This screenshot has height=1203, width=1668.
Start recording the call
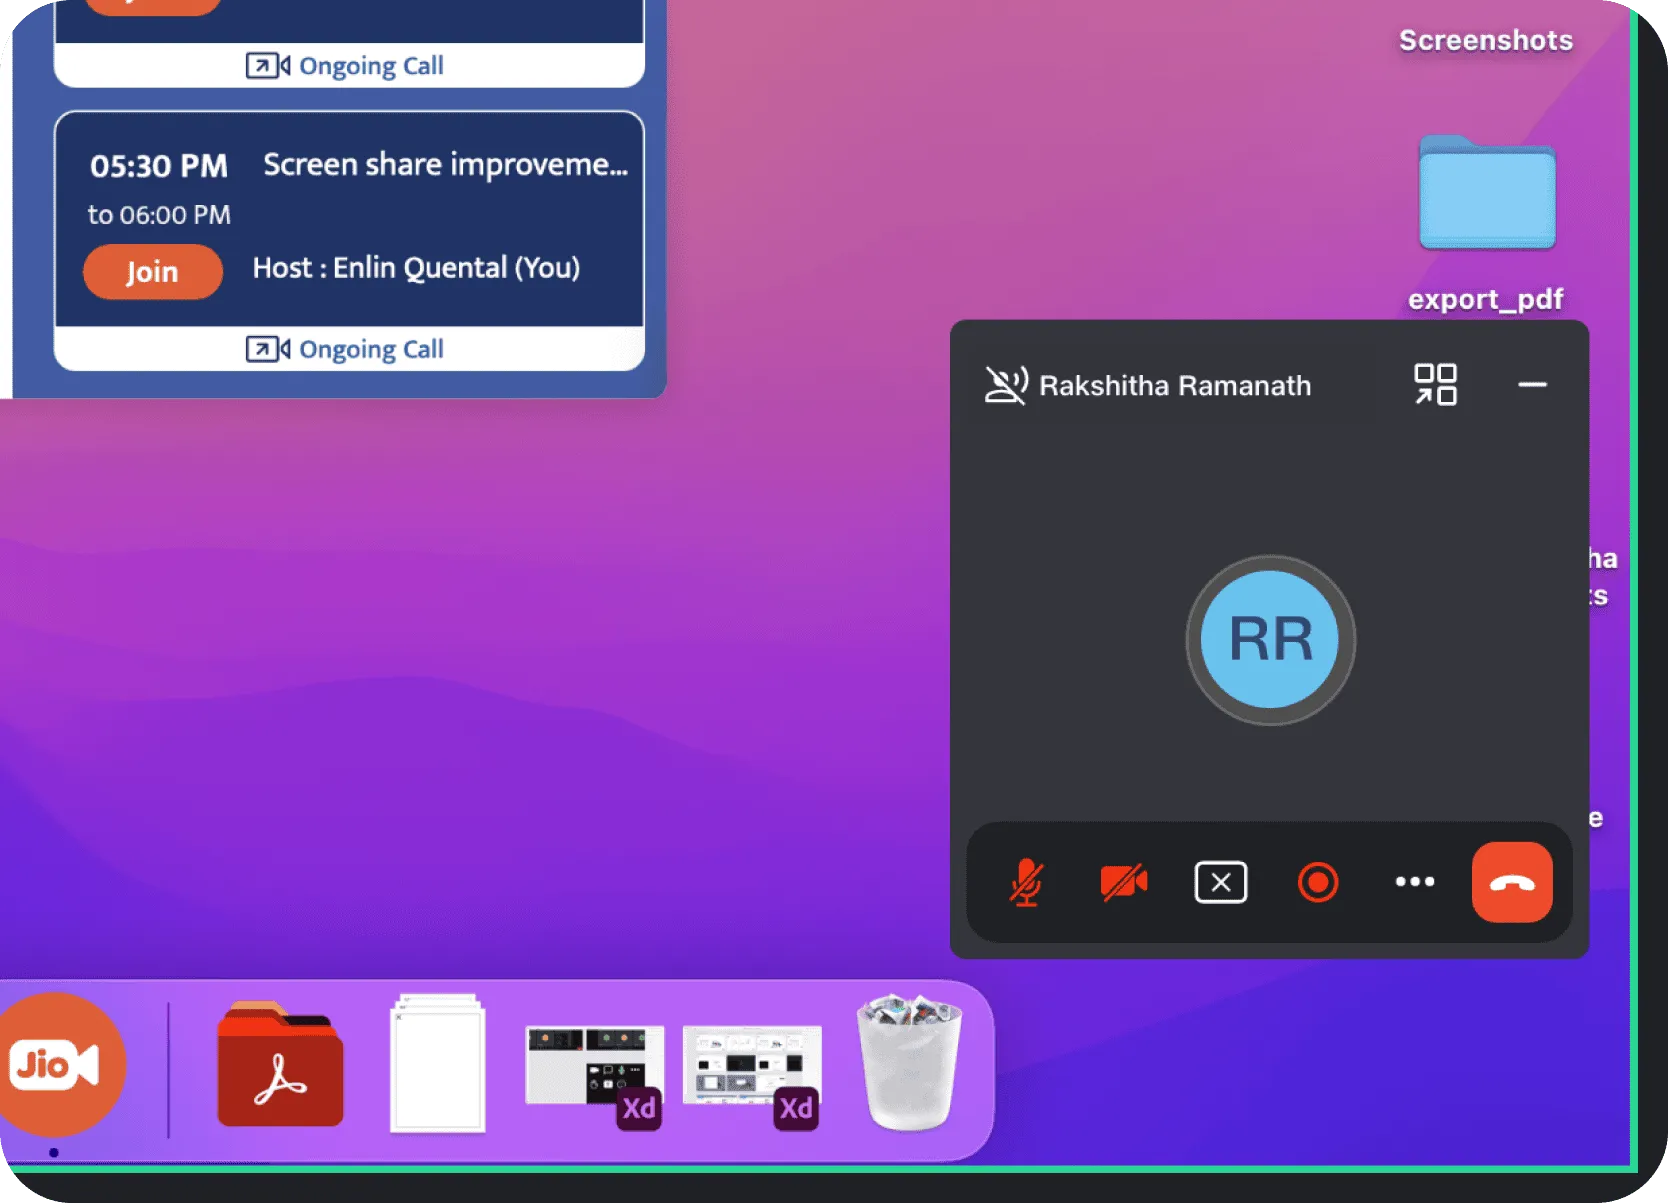pyautogui.click(x=1317, y=882)
